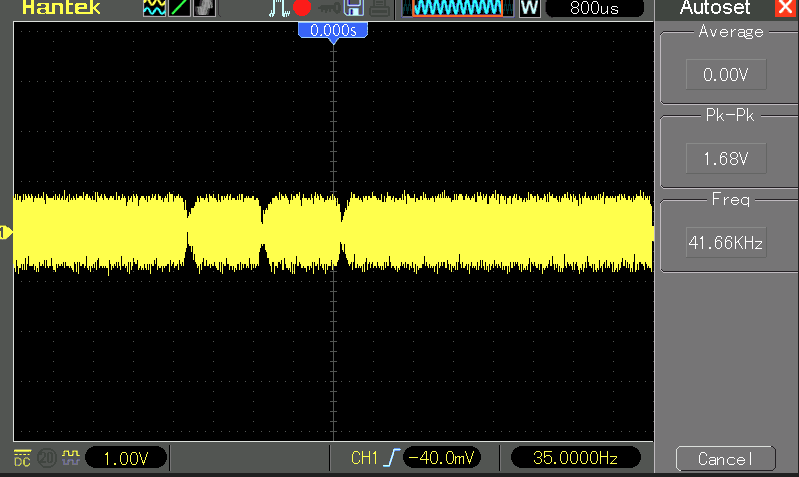The width and height of the screenshot is (799, 477).
Task: Click the W window mode icon
Action: [529, 9]
